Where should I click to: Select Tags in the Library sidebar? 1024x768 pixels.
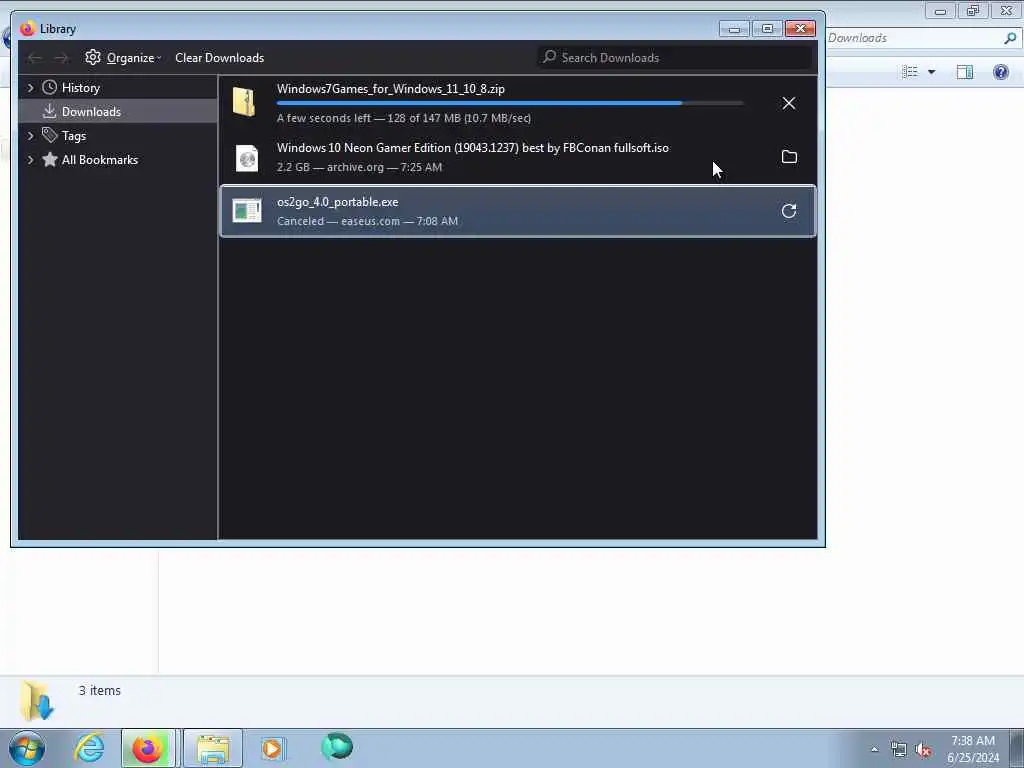point(118,136)
